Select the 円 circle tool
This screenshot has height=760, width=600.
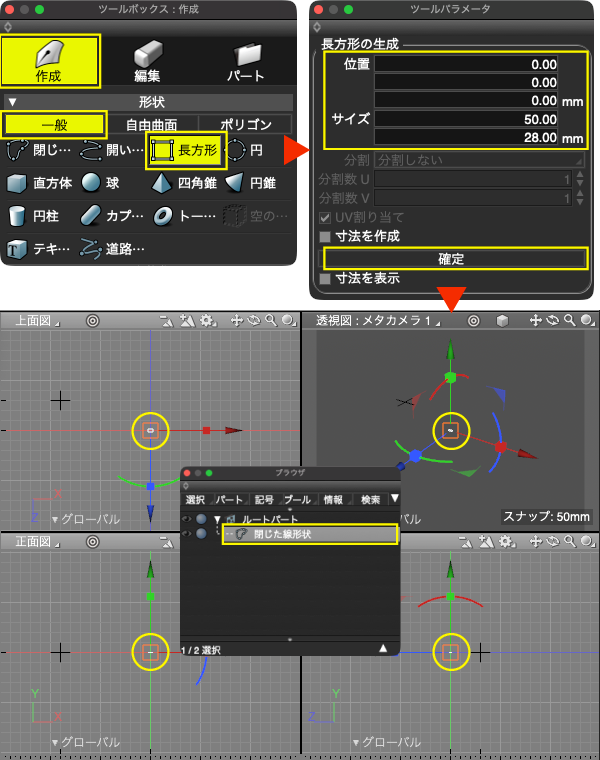click(245, 150)
